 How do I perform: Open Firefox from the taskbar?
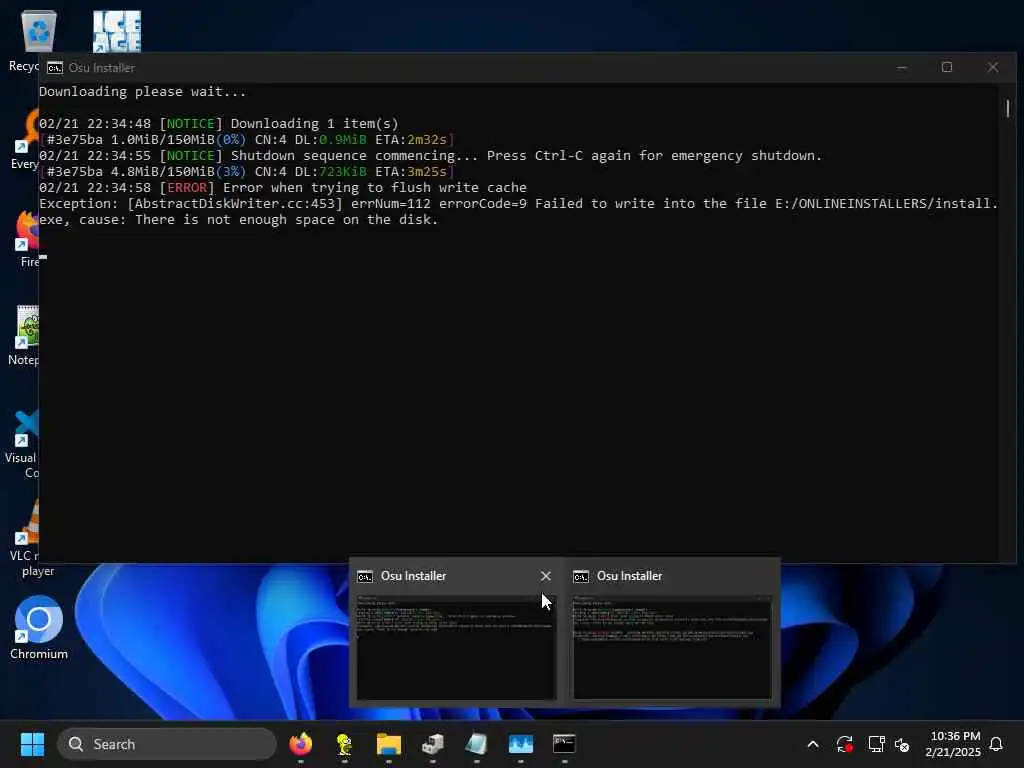tap(301, 743)
